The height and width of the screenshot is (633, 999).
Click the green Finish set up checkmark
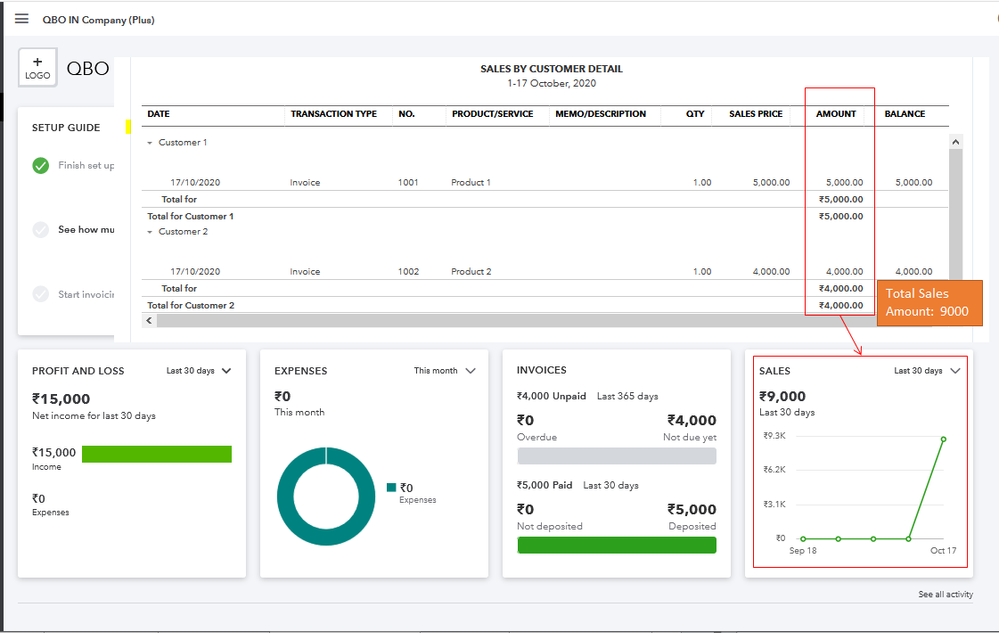tap(41, 166)
